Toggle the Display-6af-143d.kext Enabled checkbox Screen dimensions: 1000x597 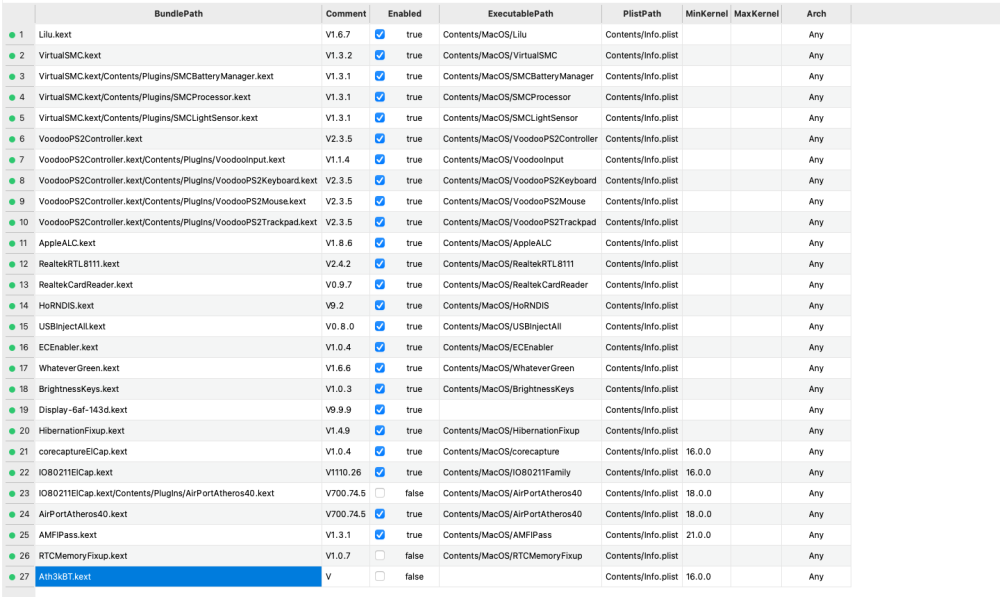[x=379, y=410]
